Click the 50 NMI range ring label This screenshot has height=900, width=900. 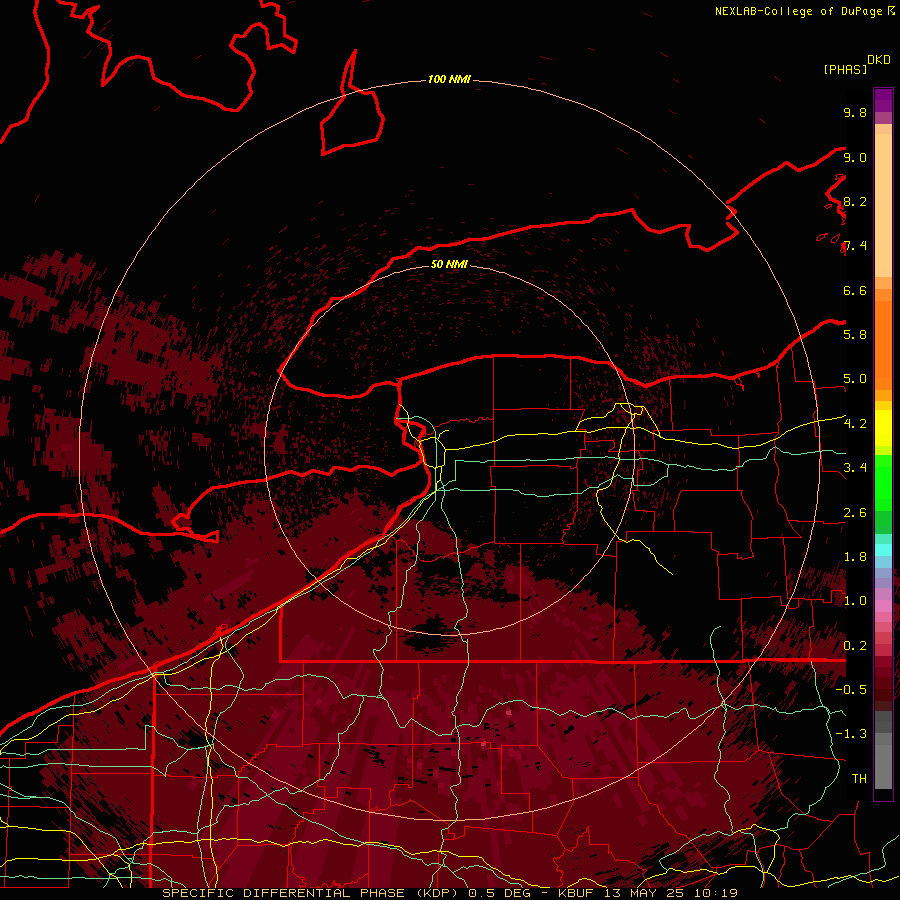449,264
